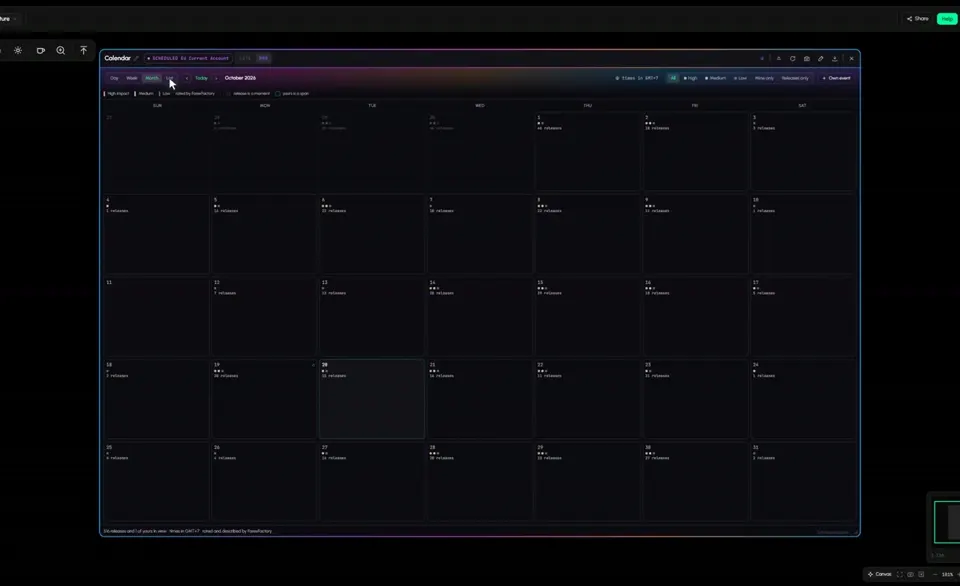Filter by High impact
Image resolution: width=960 pixels, height=586 pixels.
pyautogui.click(x=691, y=78)
